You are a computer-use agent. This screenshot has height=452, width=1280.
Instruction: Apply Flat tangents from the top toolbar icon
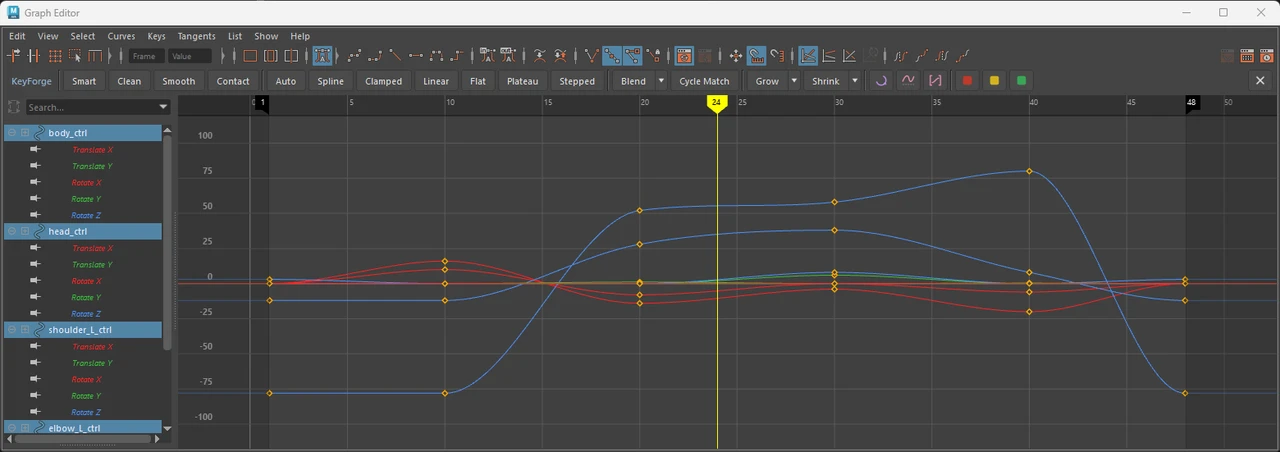point(416,56)
